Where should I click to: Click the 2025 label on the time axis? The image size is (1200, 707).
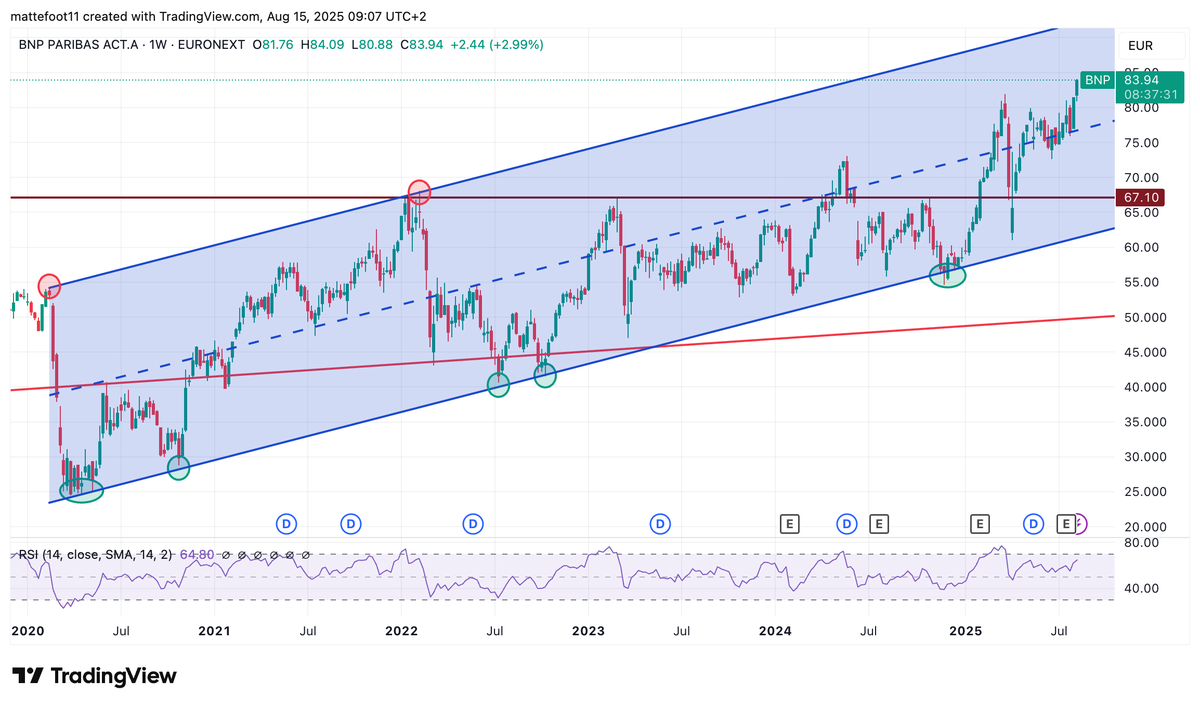(964, 631)
